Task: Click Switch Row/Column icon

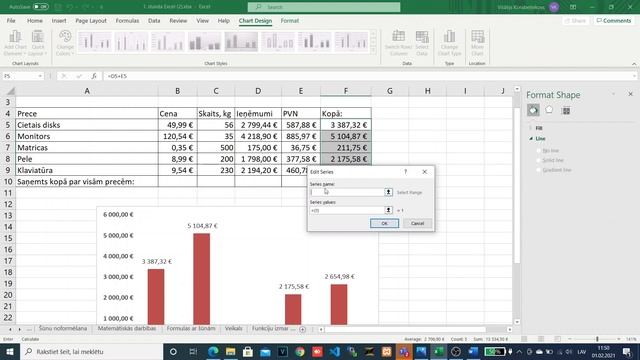Action: tap(398, 42)
